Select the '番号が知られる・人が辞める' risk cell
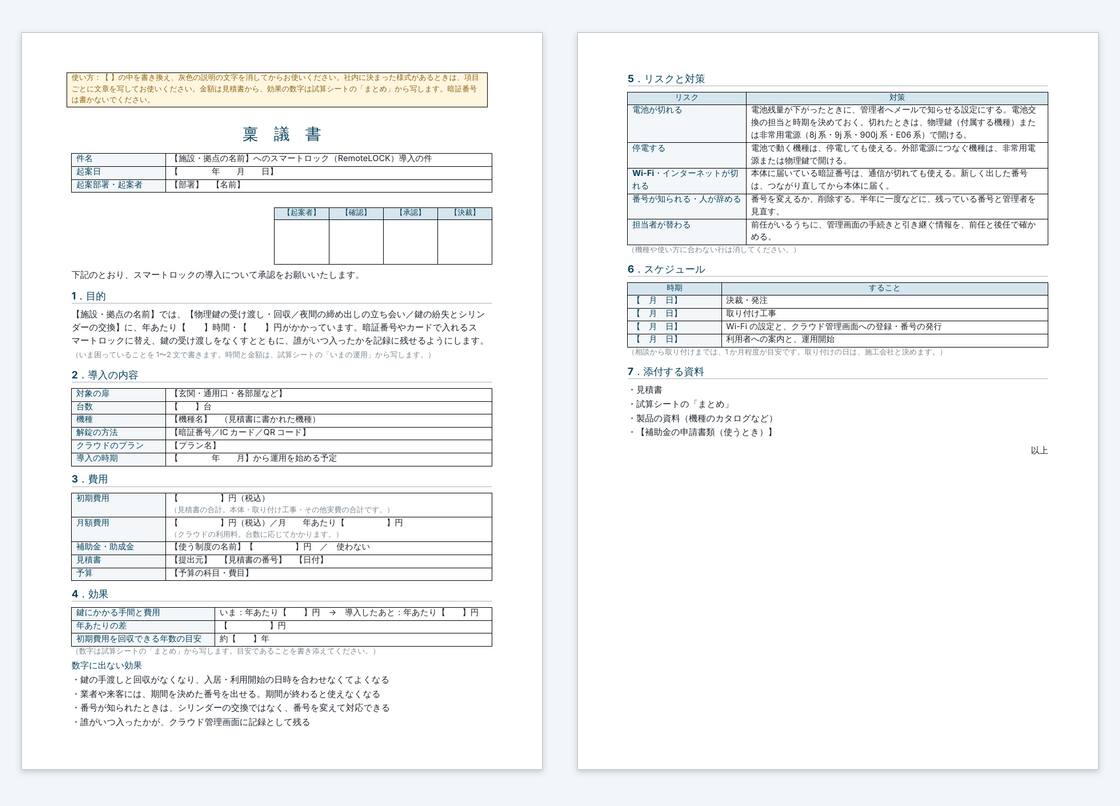This screenshot has height=806, width=1120. coord(686,206)
